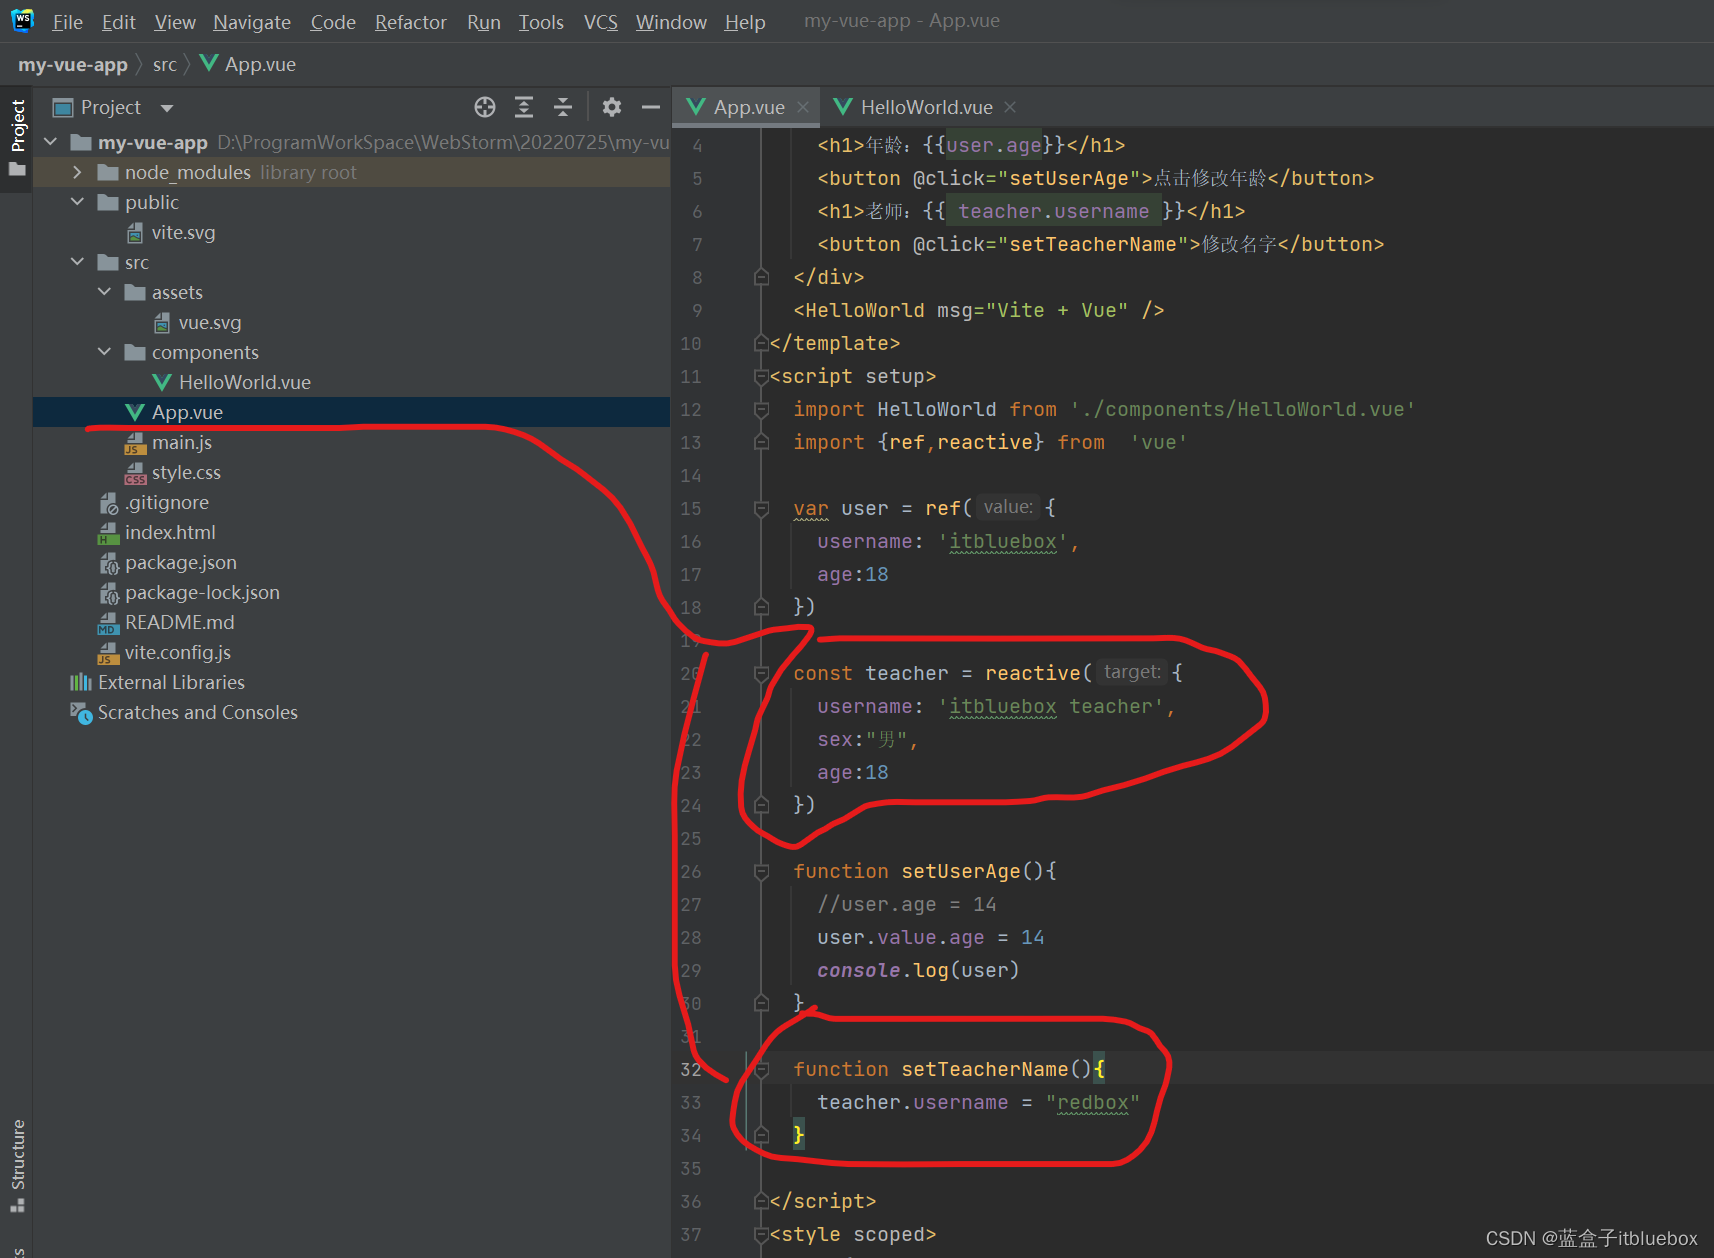Toggle the Structure tool window side button
The width and height of the screenshot is (1714, 1258).
(17, 1166)
